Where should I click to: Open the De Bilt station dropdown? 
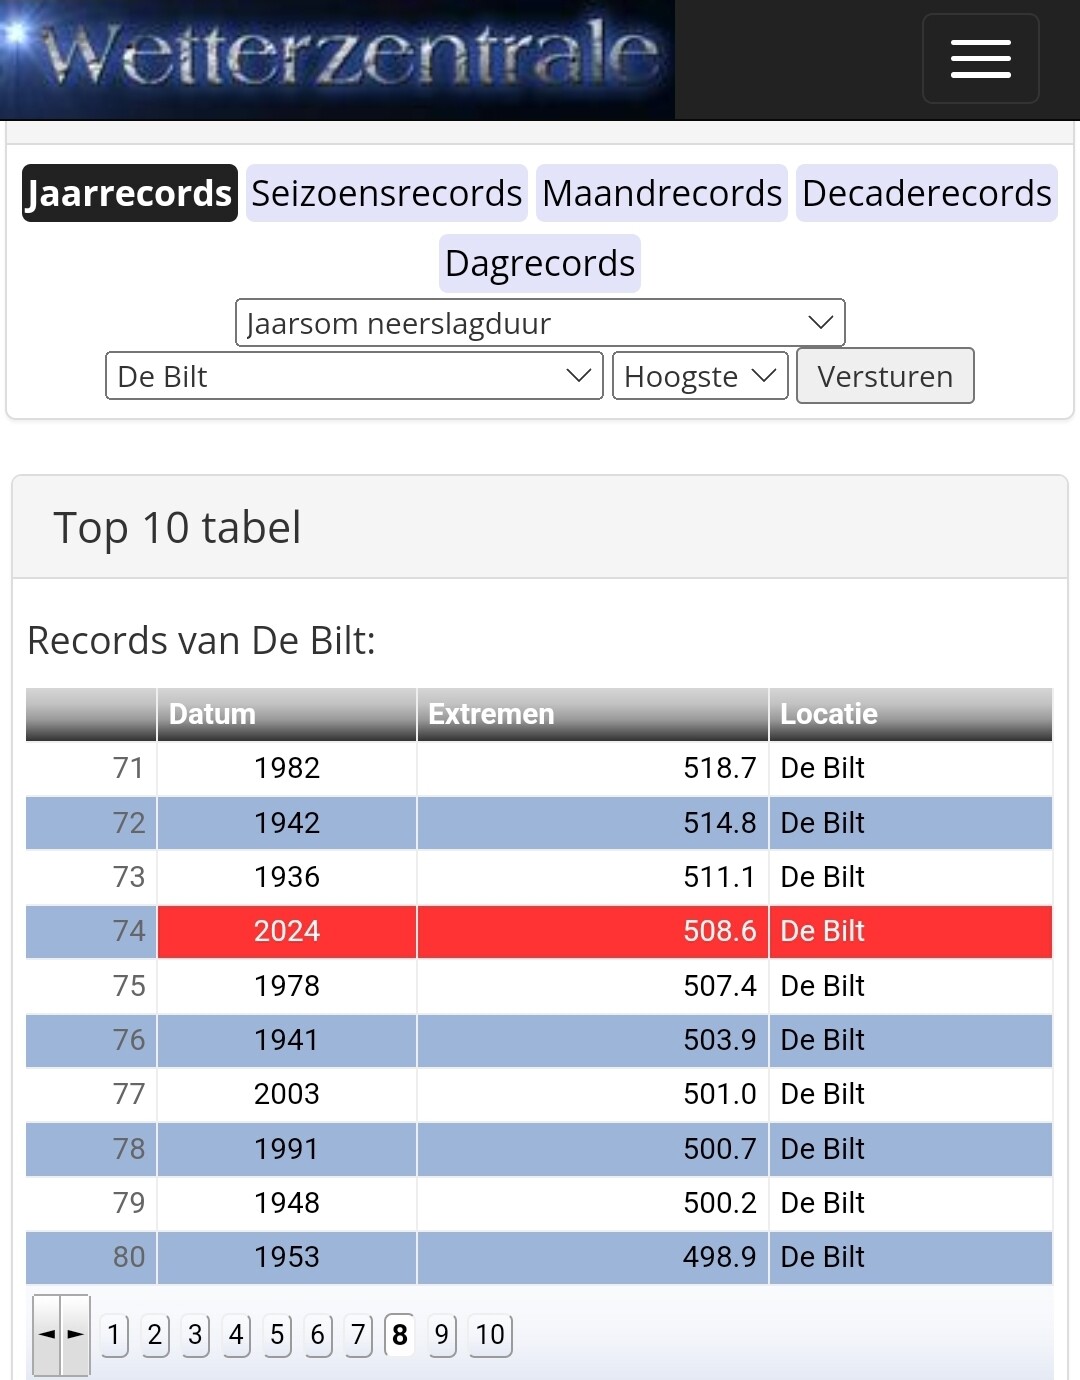pyautogui.click(x=354, y=376)
